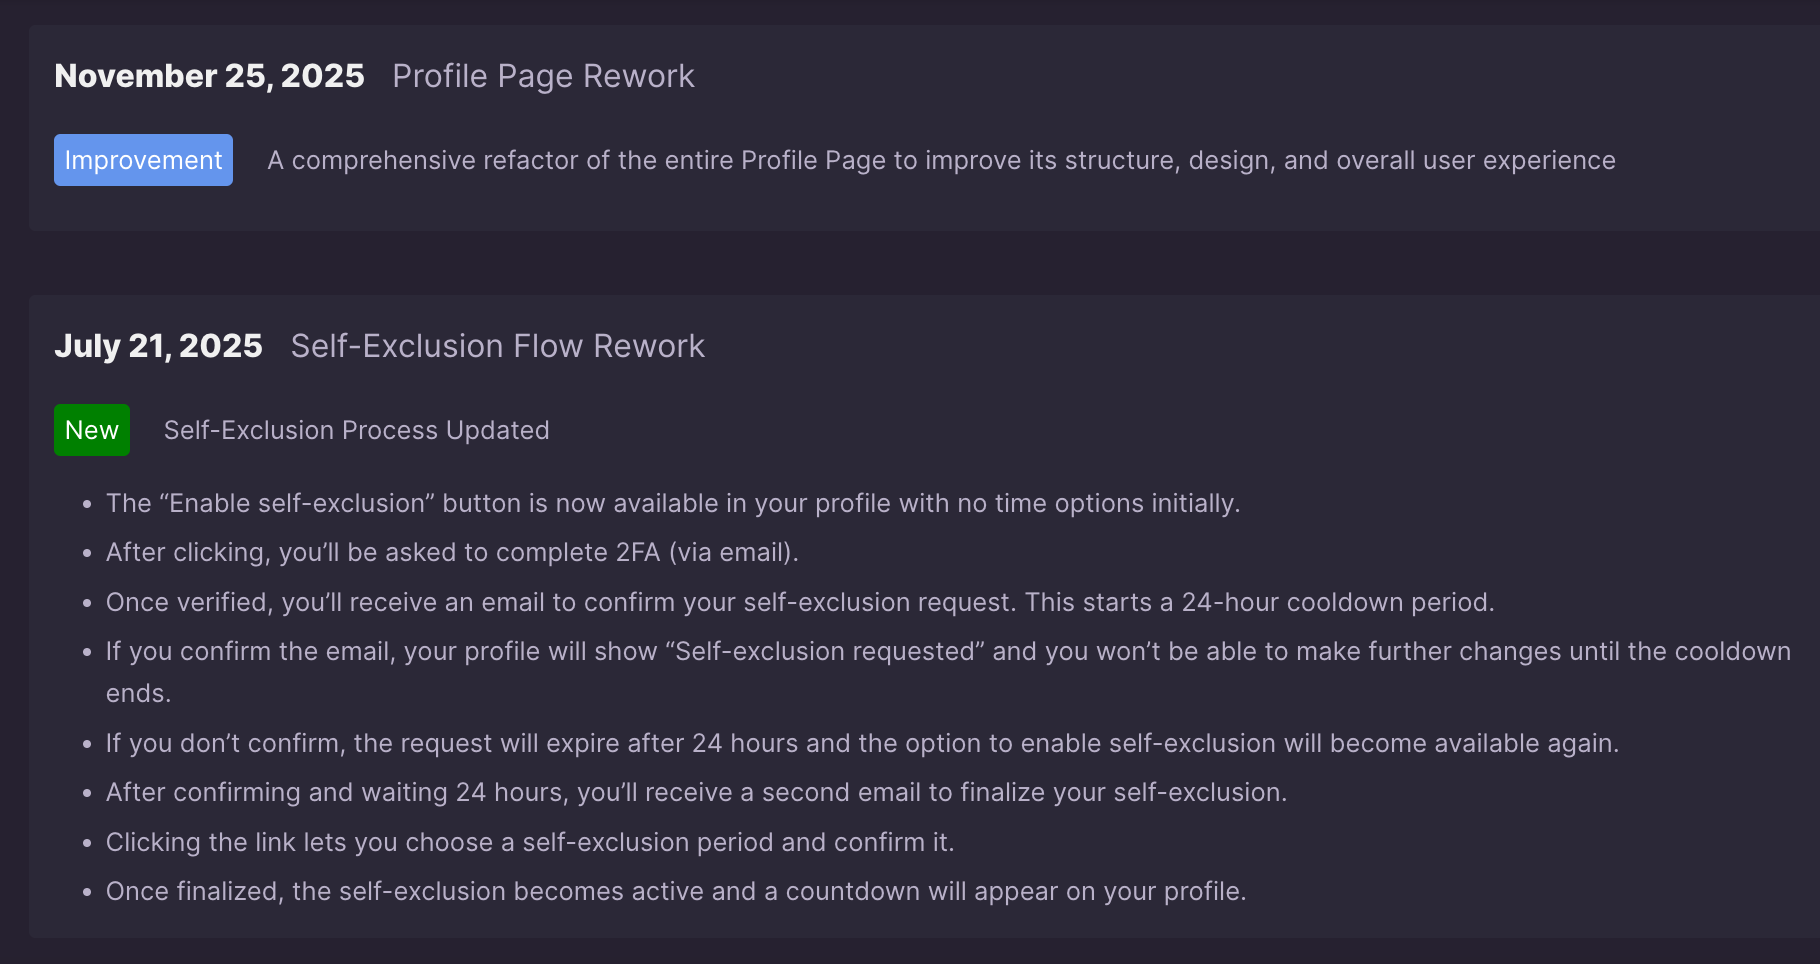Click the comprehensive refactor description text
This screenshot has width=1820, height=964.
tap(941, 160)
